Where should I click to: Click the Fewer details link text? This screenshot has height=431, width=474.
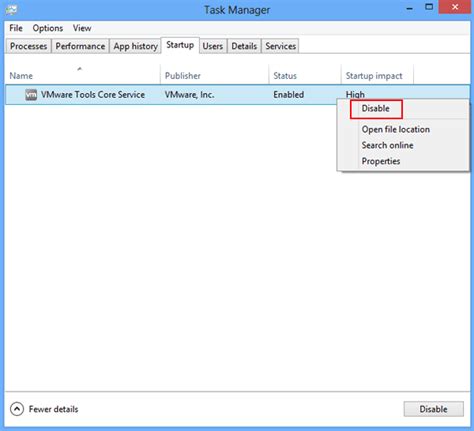(53, 409)
